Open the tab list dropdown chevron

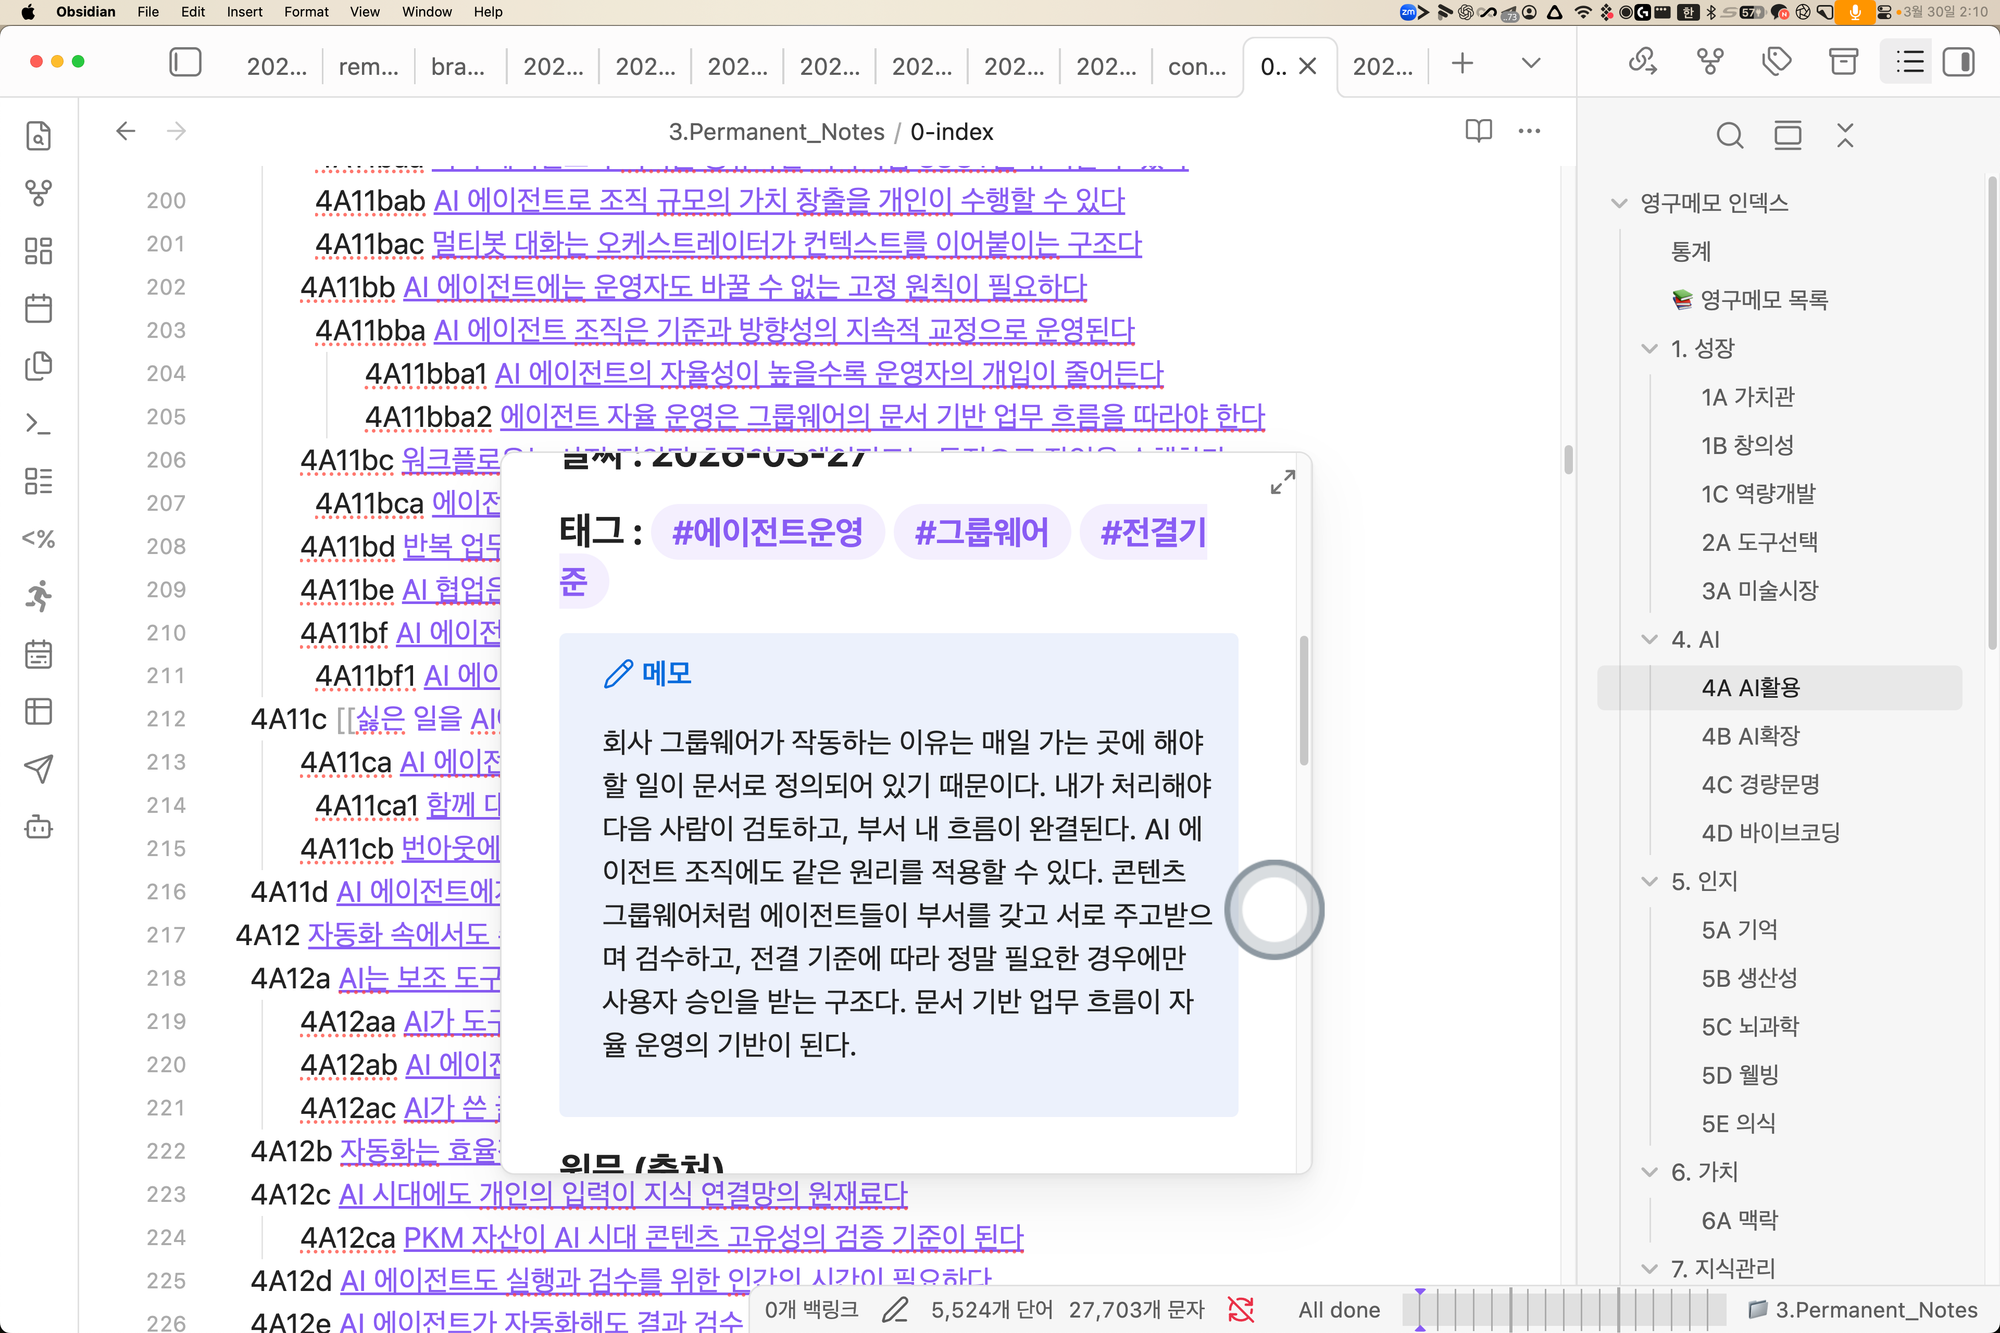(x=1530, y=63)
